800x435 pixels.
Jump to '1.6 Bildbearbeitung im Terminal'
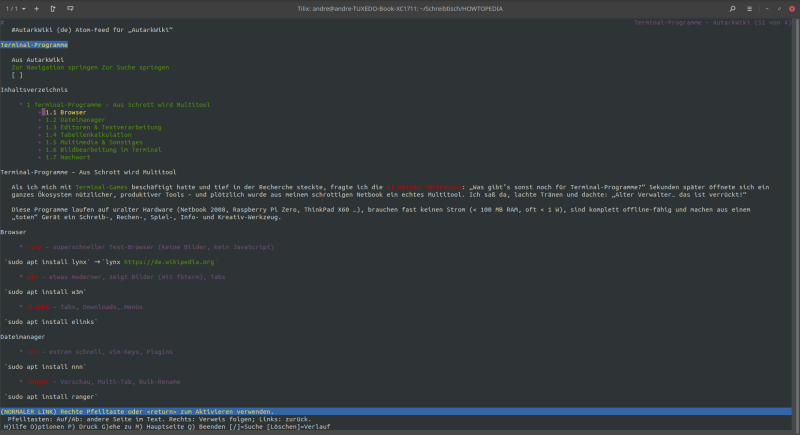click(x=103, y=150)
